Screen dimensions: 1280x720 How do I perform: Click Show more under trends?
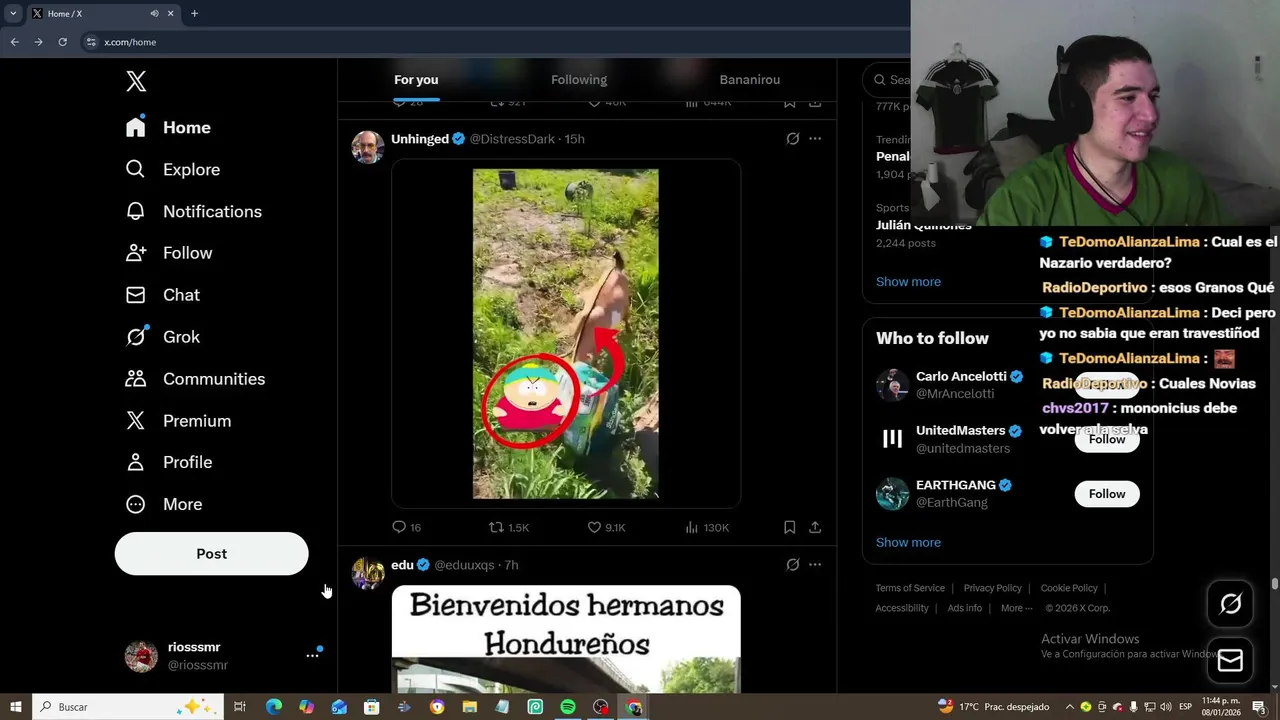[908, 282]
